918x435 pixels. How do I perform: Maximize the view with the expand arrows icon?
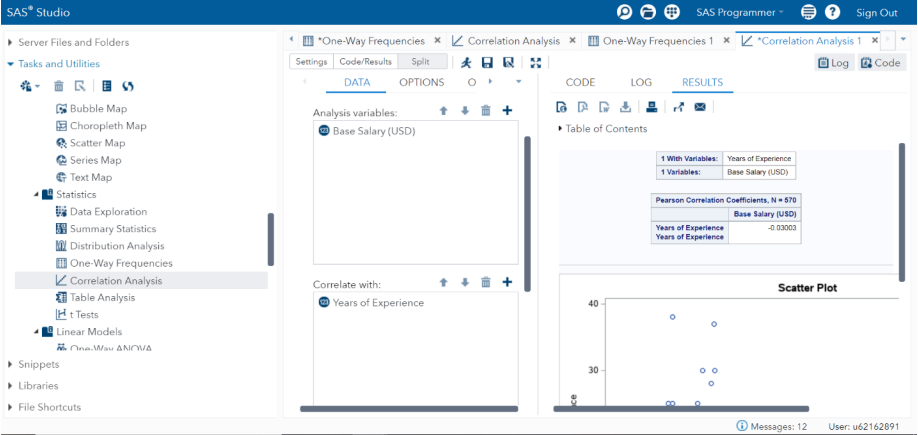click(x=535, y=62)
